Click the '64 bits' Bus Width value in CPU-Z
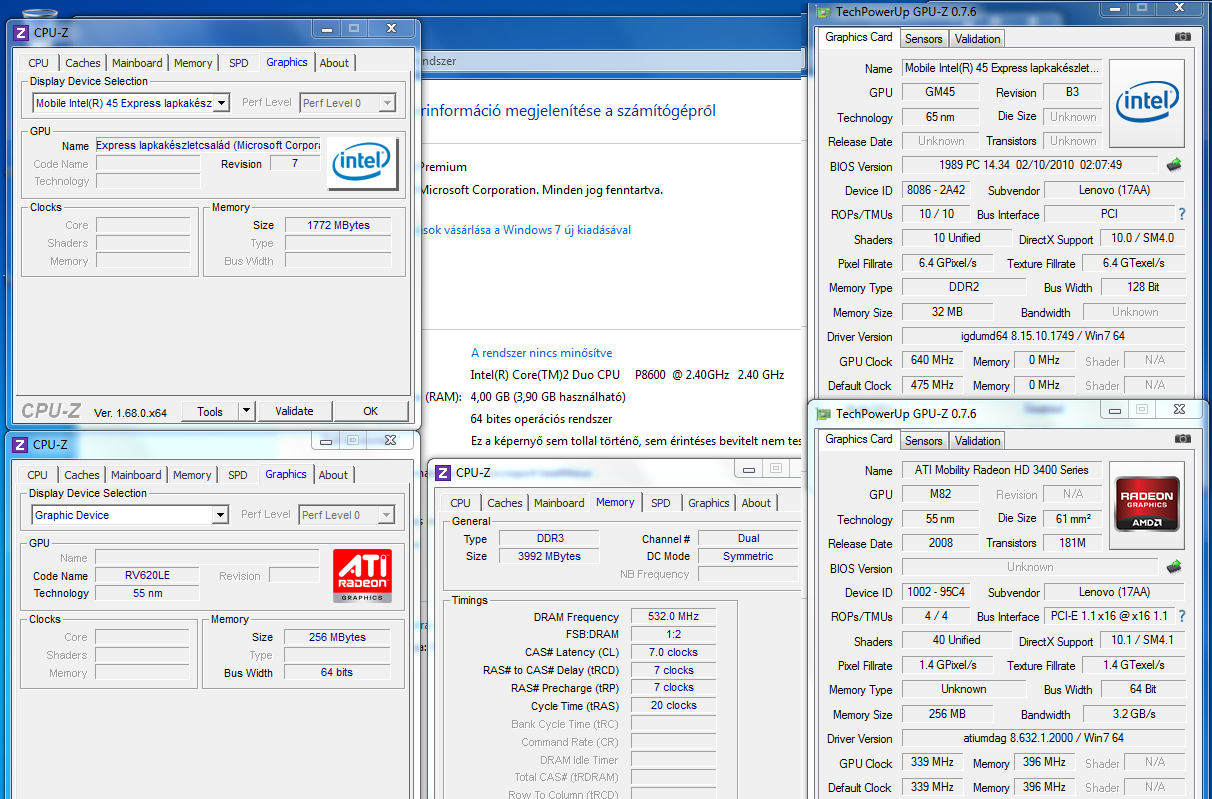The image size is (1212, 799). pyautogui.click(x=336, y=672)
